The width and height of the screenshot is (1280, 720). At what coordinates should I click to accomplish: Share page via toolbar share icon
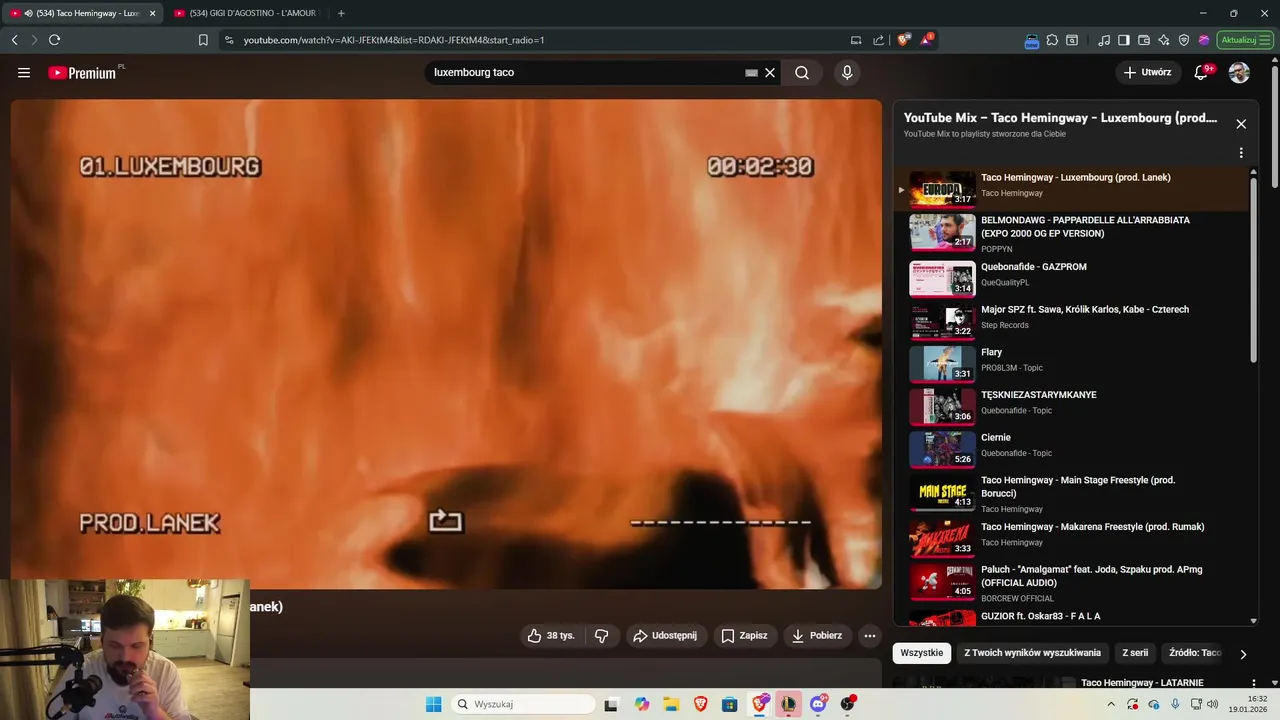(x=878, y=40)
